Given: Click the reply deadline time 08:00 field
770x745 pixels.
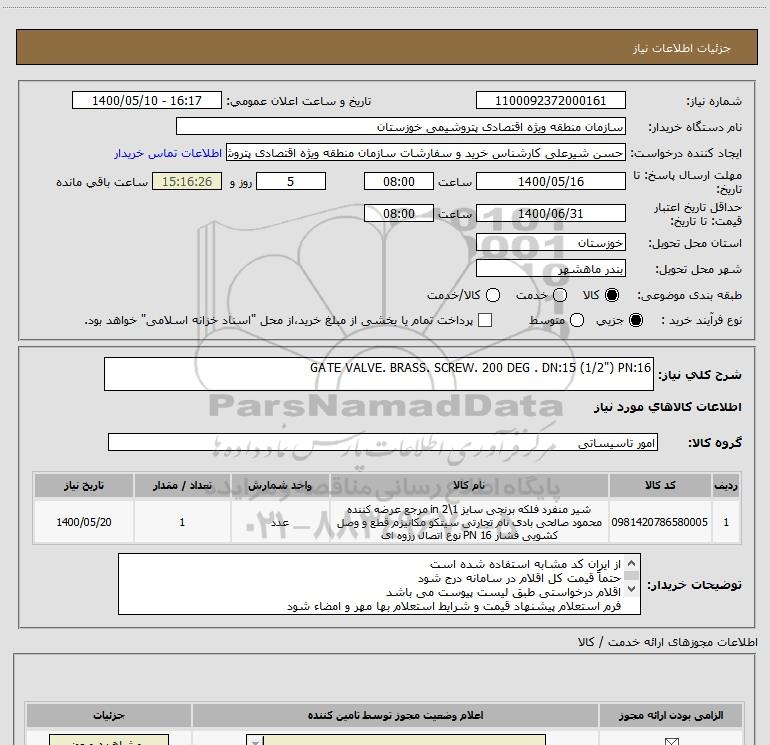Looking at the screenshot, I should pos(399,181).
